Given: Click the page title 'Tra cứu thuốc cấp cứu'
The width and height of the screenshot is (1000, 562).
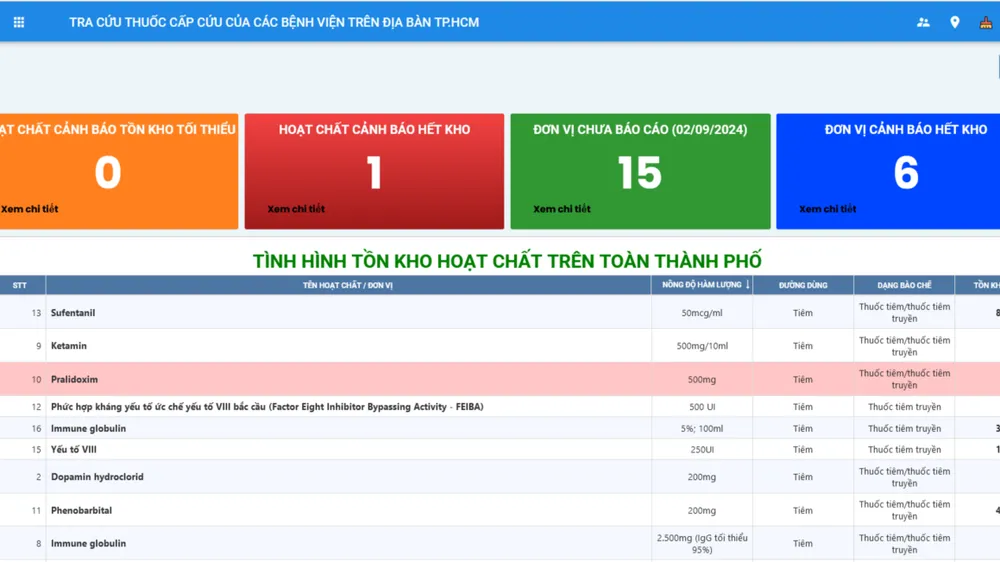Looking at the screenshot, I should 274,22.
